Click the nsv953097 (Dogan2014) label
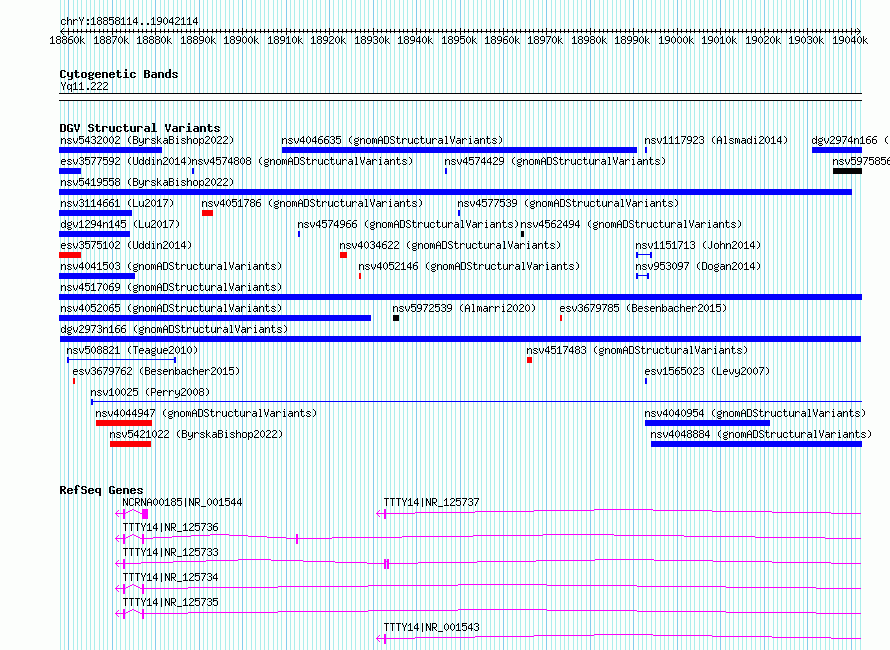This screenshot has width=890, height=650. 698,266
